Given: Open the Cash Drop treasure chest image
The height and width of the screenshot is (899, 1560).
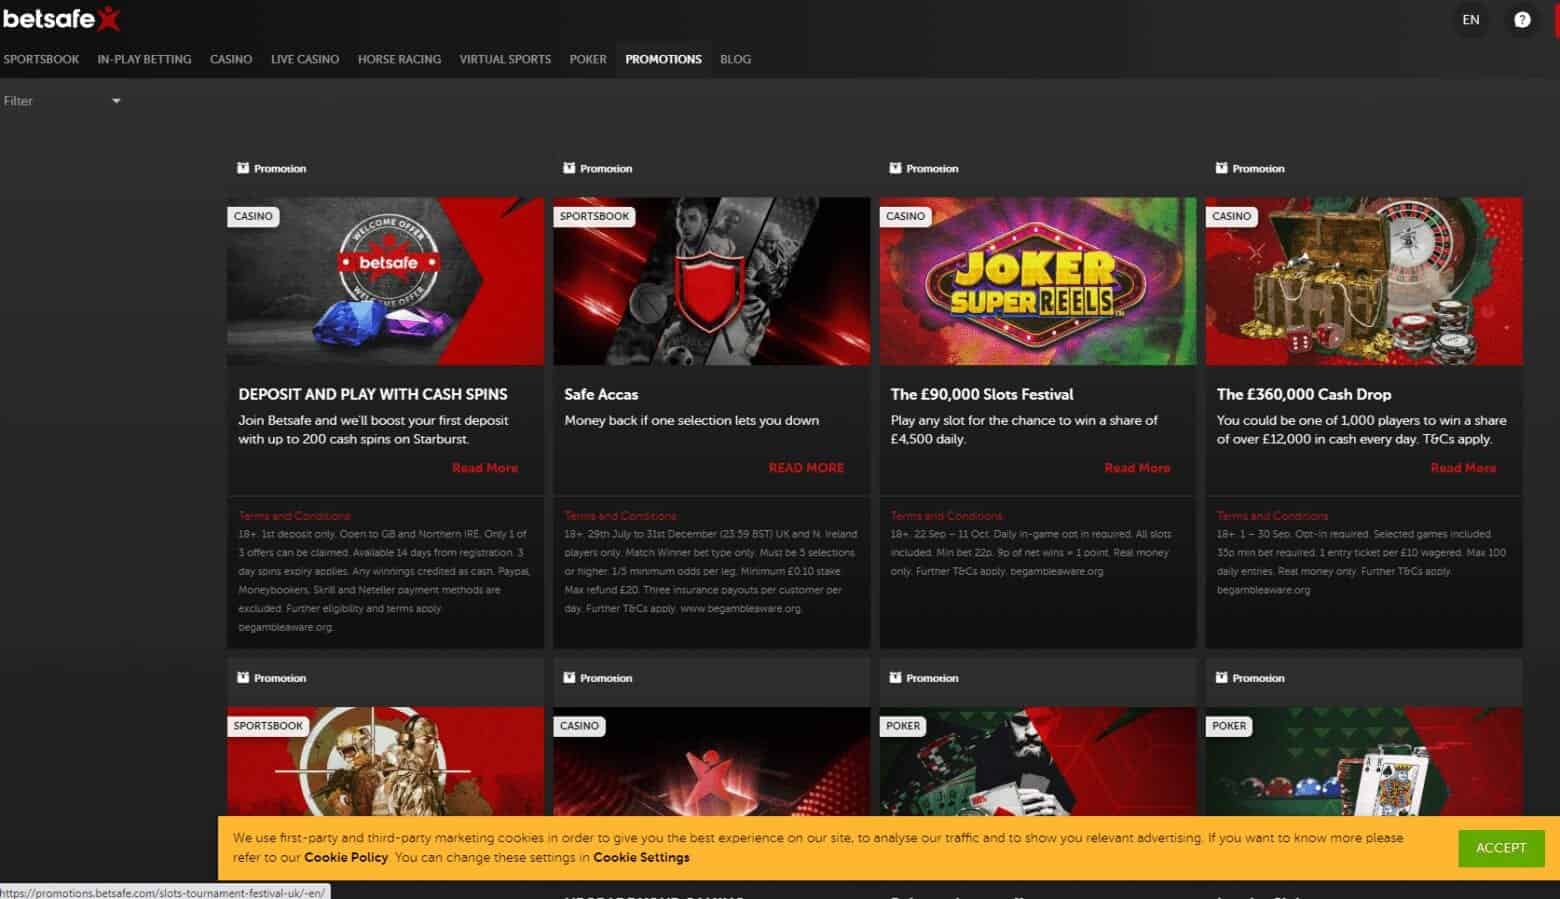Looking at the screenshot, I should tap(1364, 281).
